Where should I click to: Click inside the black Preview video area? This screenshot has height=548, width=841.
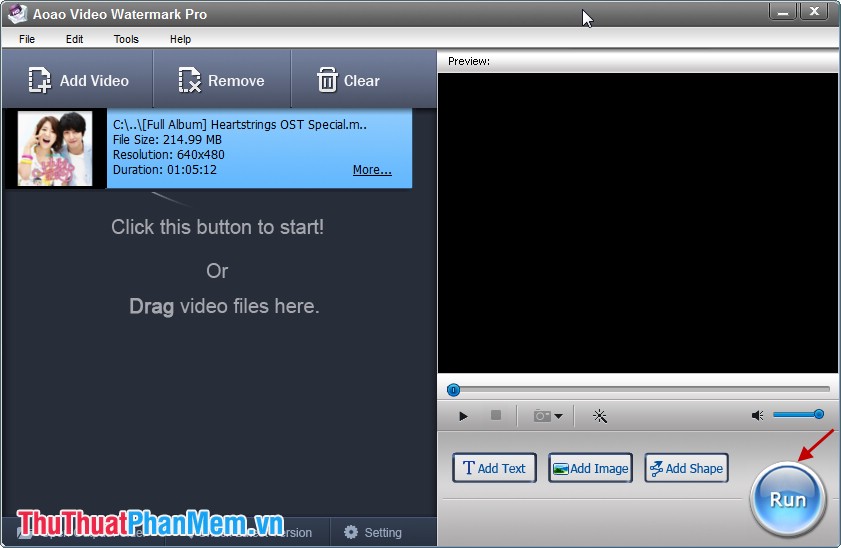click(x=637, y=223)
